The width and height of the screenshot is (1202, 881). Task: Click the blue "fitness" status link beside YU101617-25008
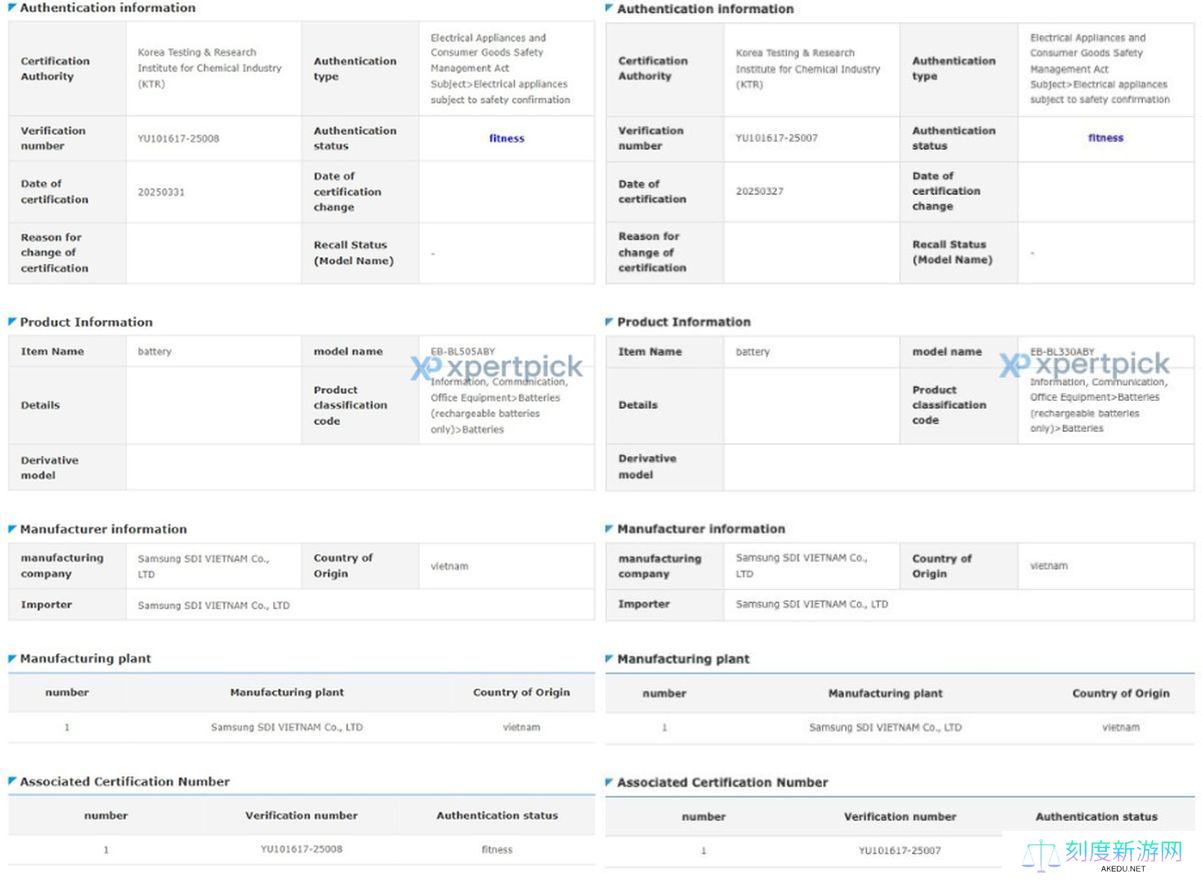506,139
